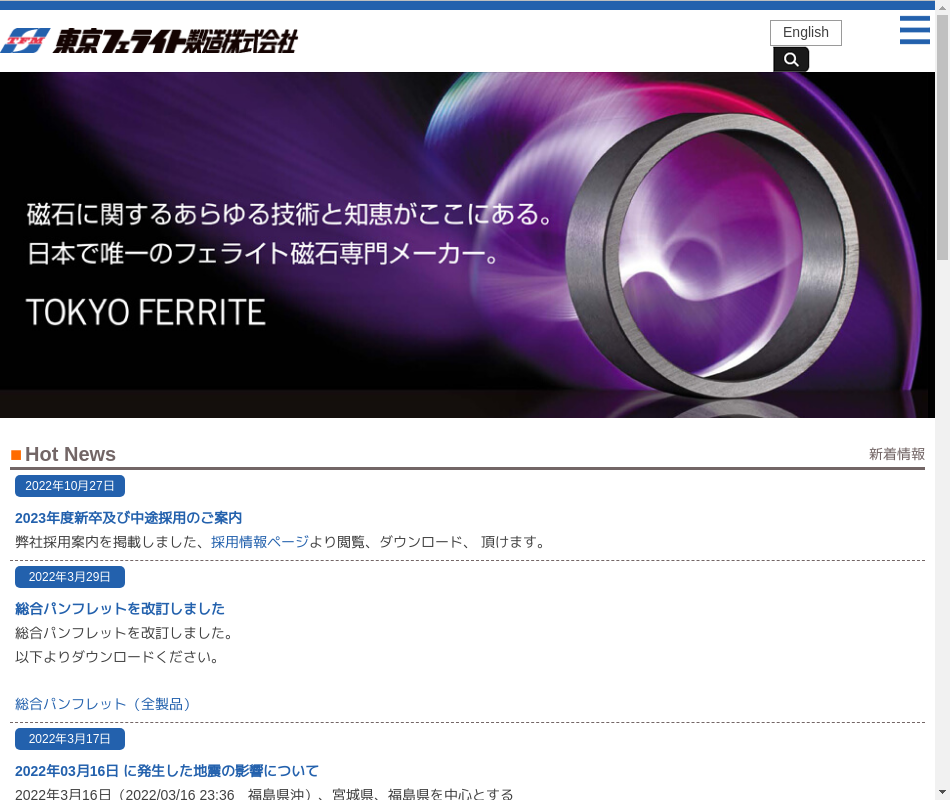Click scrollbar down arrow
950x800 pixels.
pos(942,793)
